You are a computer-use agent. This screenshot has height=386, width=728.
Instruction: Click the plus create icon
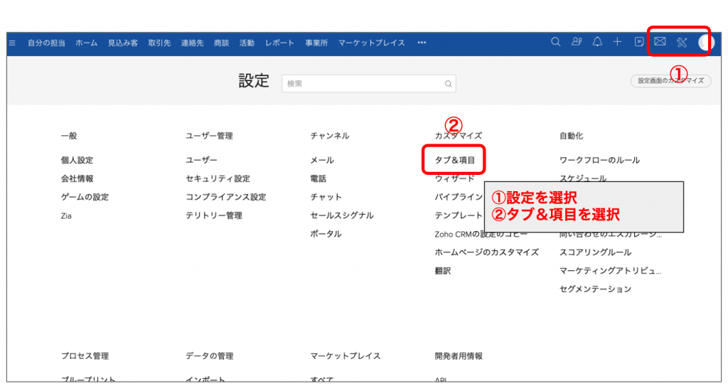coord(617,42)
